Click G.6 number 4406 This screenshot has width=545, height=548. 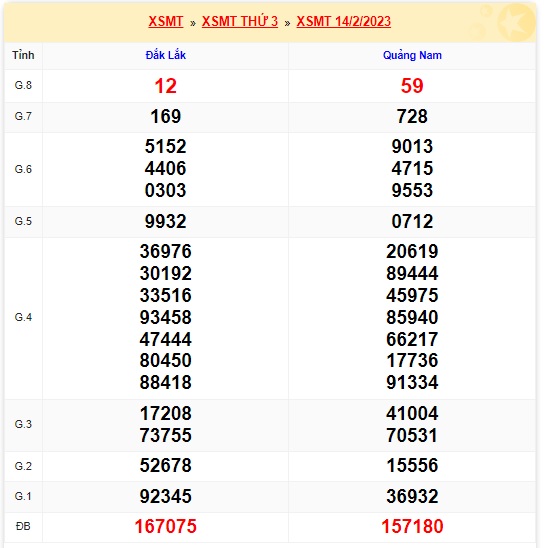166,168
